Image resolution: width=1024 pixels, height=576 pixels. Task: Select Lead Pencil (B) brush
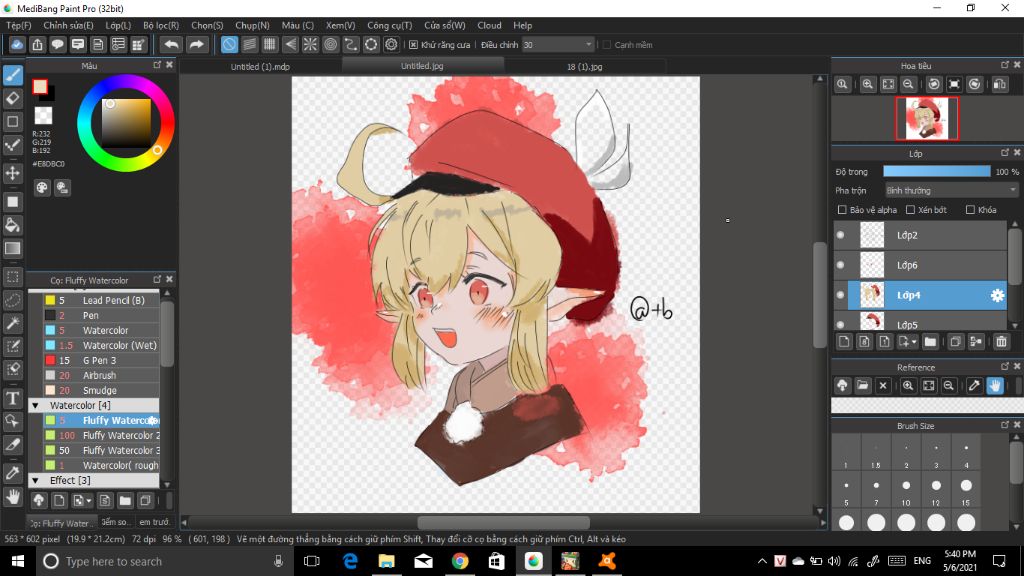pos(101,300)
